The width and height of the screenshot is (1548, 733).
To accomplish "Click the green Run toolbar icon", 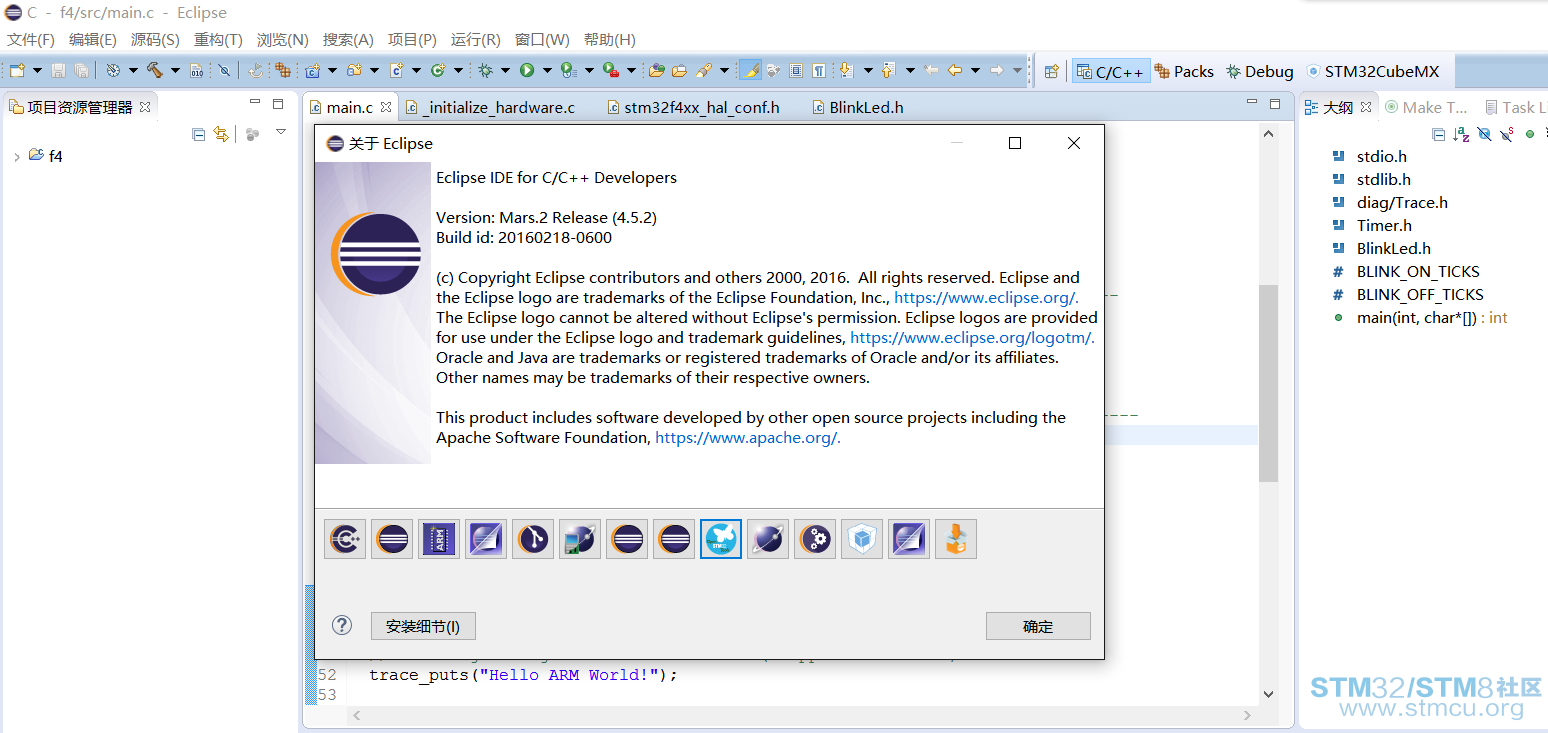I will (x=526, y=70).
